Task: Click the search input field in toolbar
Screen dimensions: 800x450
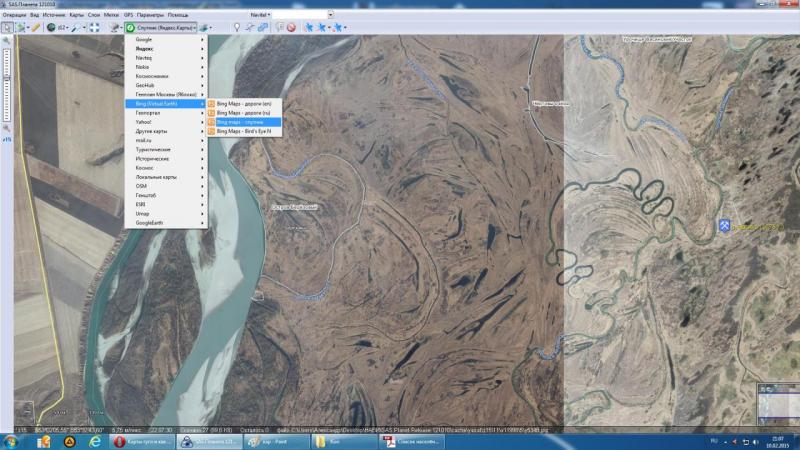Action: (299, 15)
